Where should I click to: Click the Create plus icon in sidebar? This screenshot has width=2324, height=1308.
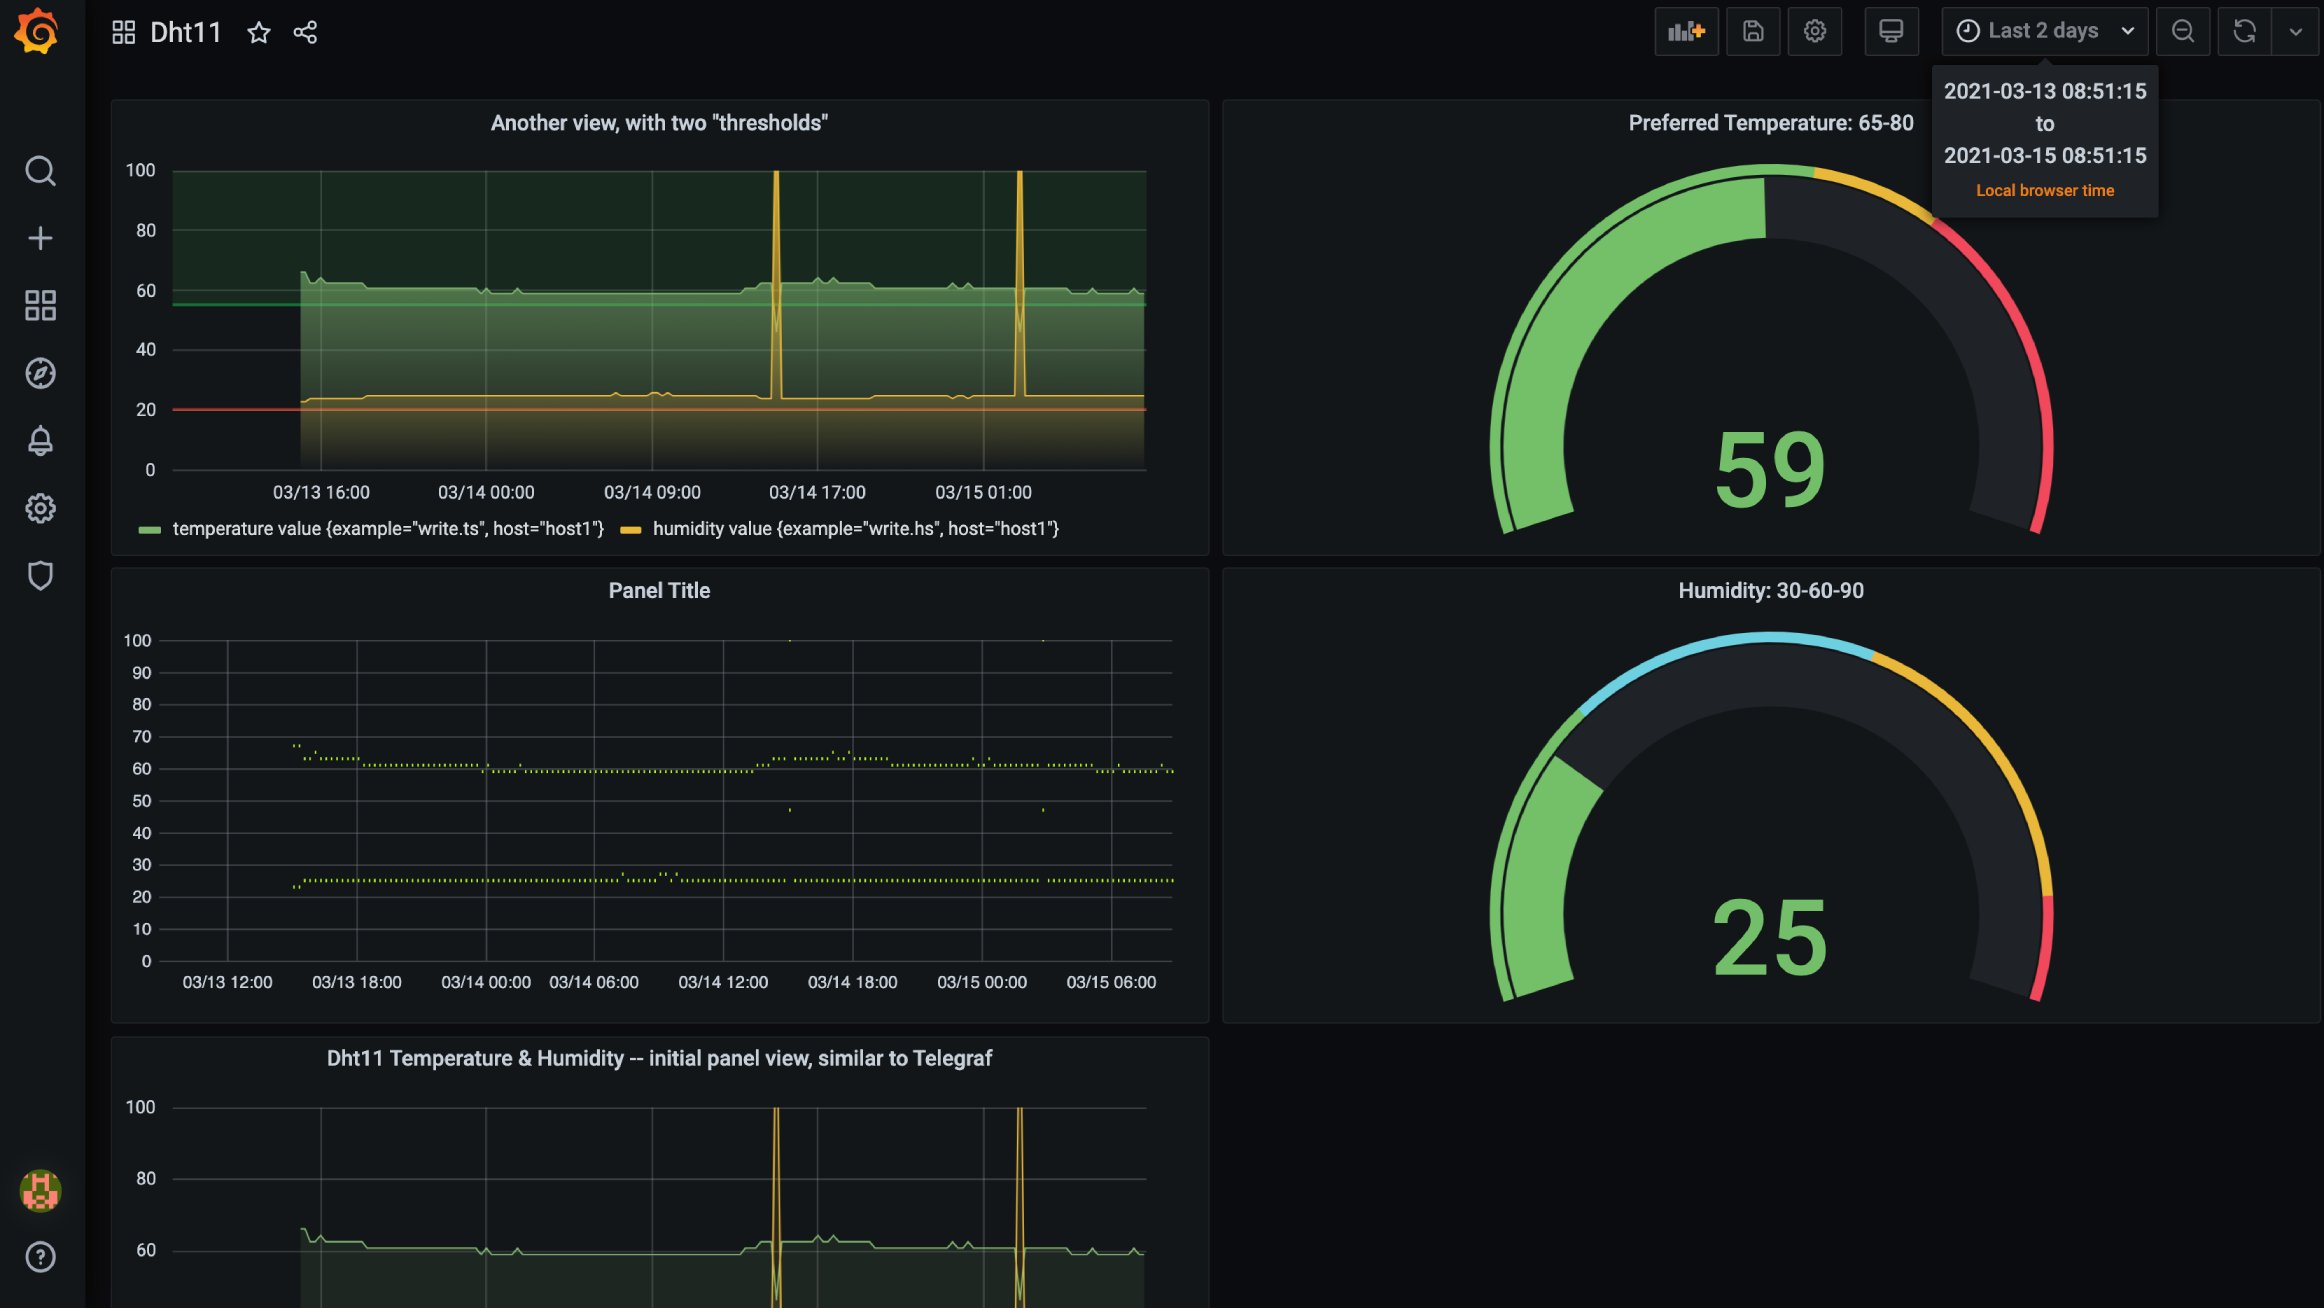coord(40,238)
